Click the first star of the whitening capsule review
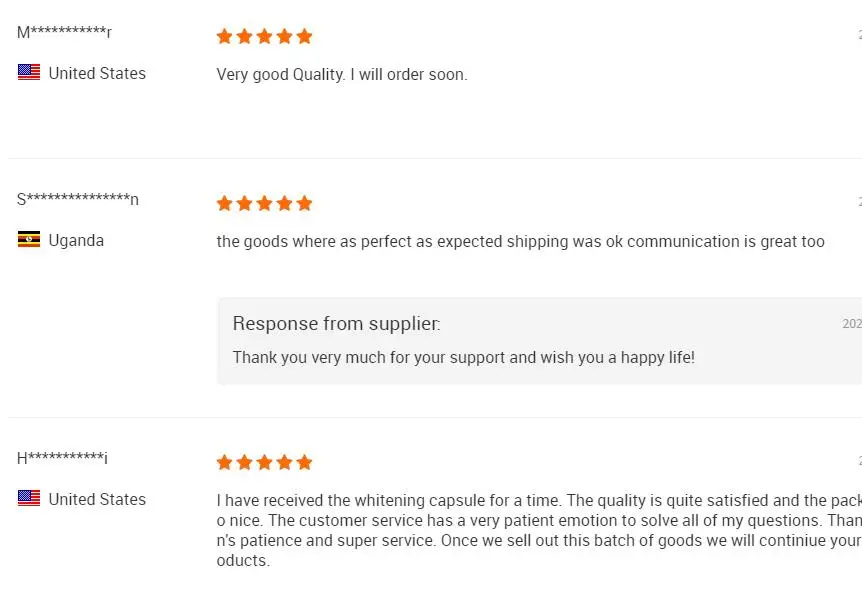The height and width of the screenshot is (591, 862). point(225,462)
